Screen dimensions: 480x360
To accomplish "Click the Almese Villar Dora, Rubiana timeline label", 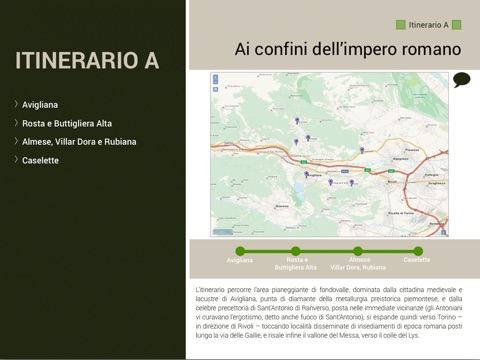I will (x=358, y=264).
